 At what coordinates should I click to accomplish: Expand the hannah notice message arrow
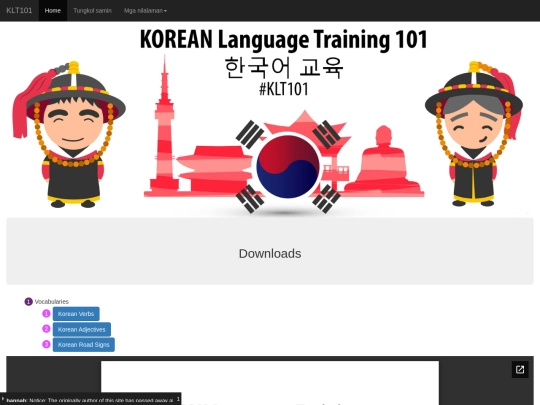[3, 399]
